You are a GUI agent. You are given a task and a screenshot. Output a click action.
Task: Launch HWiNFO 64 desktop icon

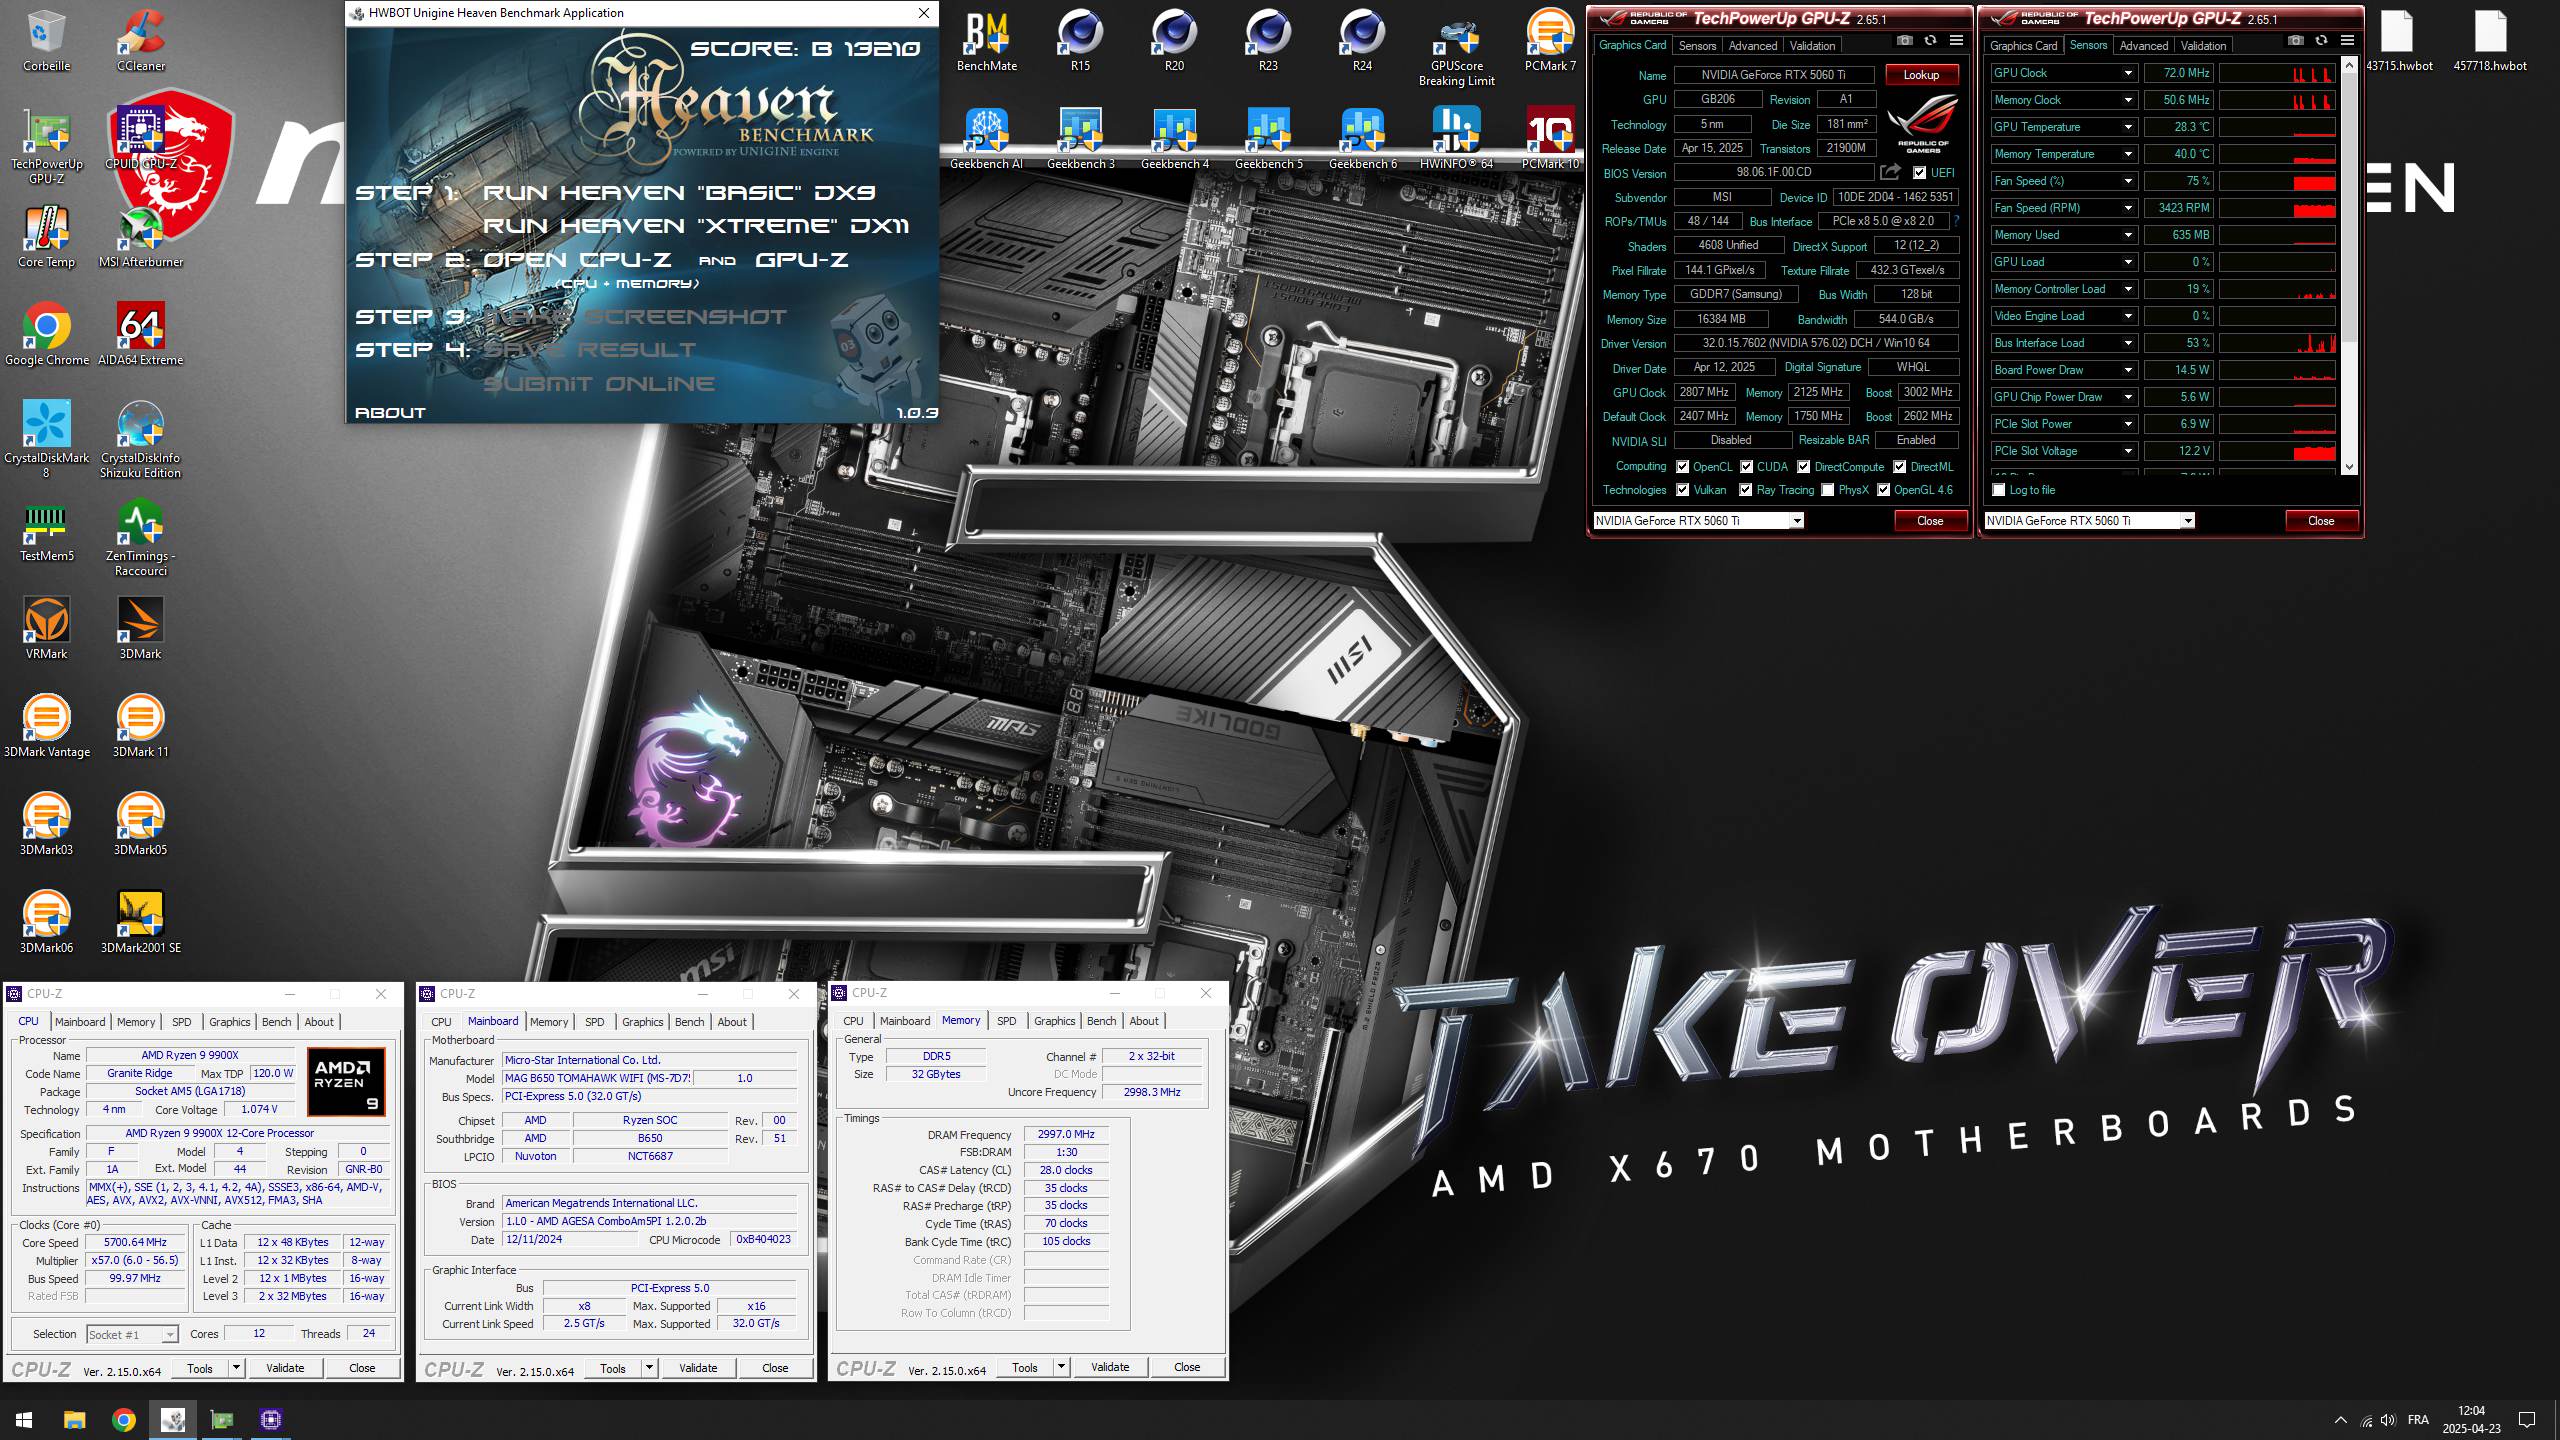pos(1456,138)
